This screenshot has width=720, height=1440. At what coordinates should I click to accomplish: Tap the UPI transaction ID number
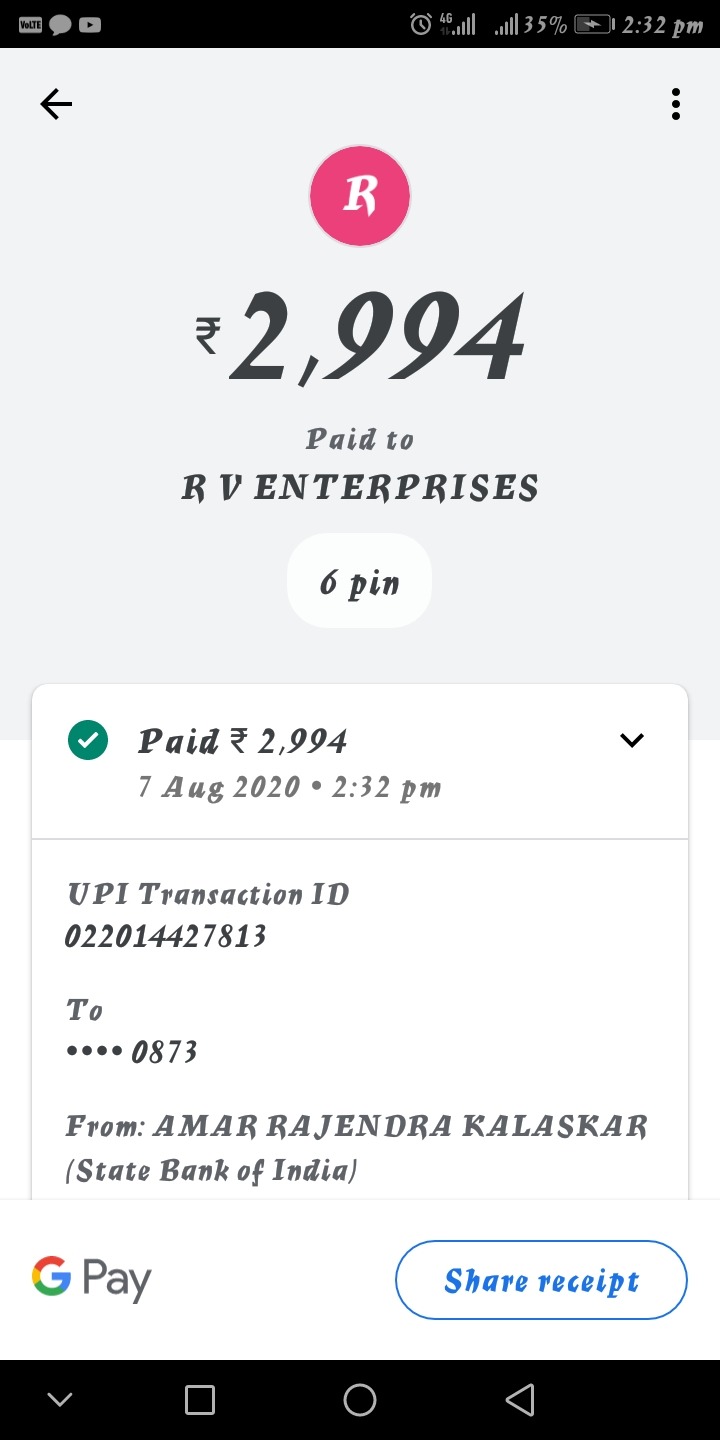pos(166,936)
